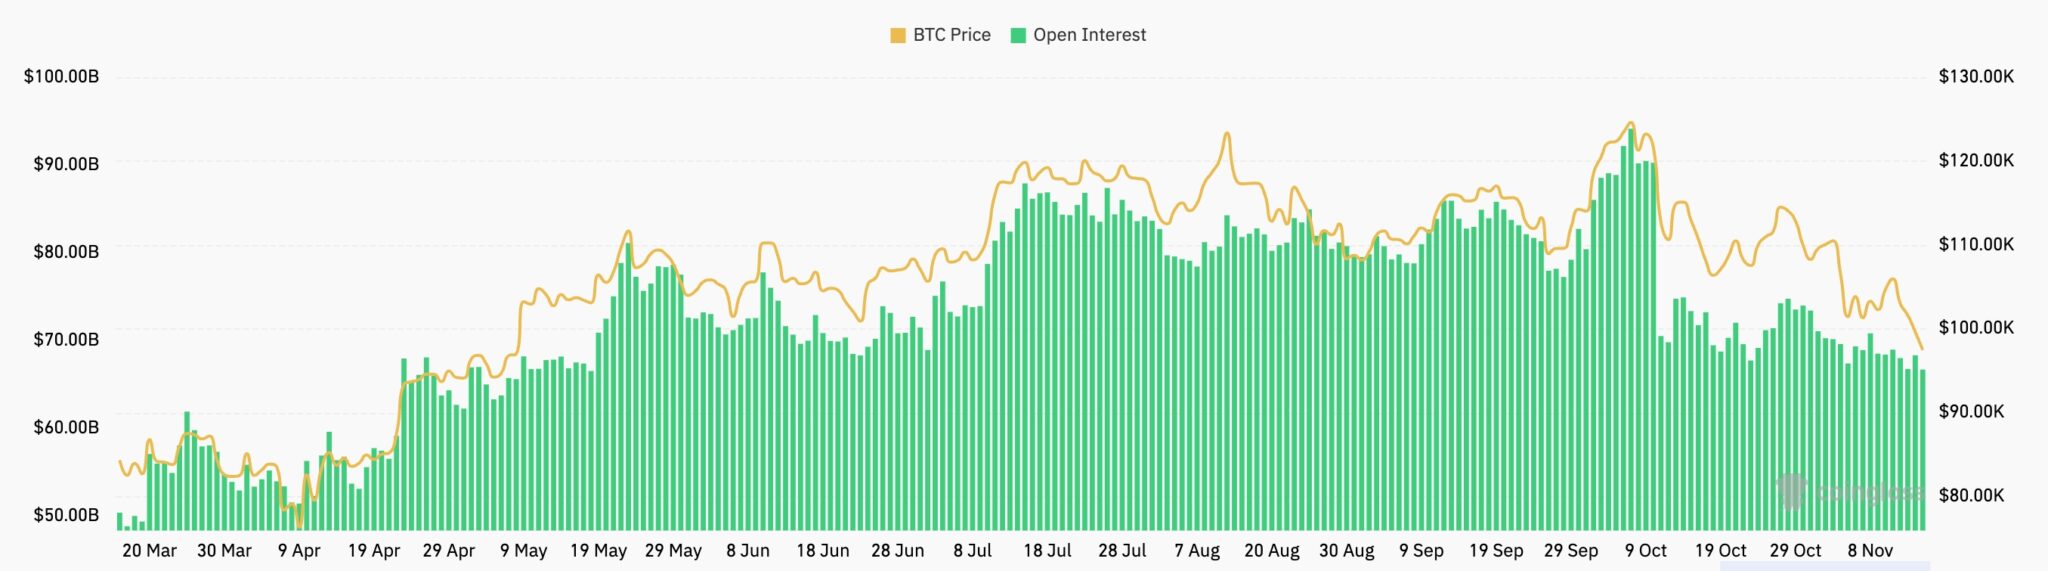Viewport: 2048px width, 571px height.
Task: Select the 7 Aug date label
Action: [1196, 551]
